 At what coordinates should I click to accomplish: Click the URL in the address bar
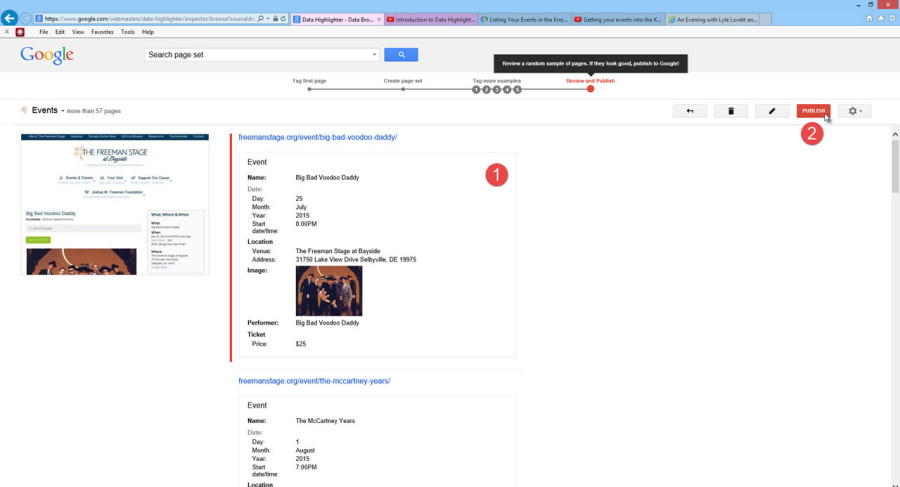point(149,19)
